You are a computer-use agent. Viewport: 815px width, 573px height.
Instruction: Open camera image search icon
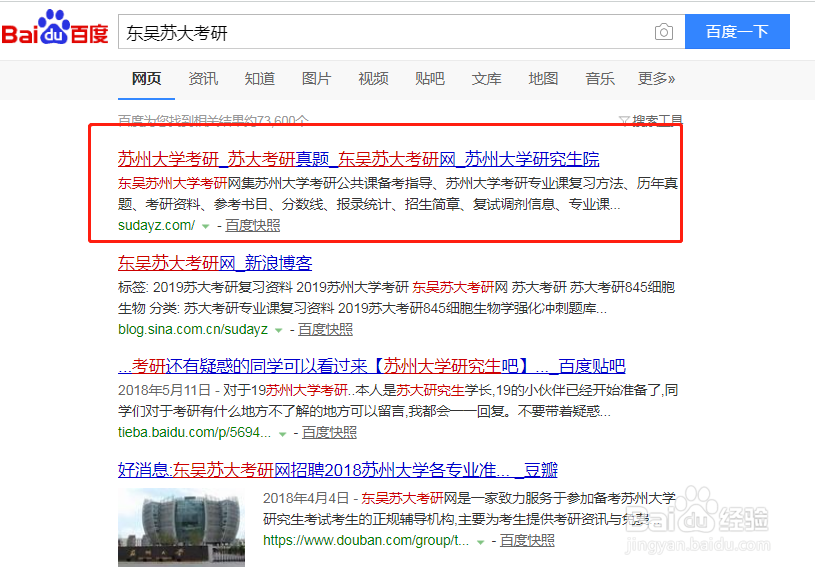click(x=664, y=32)
